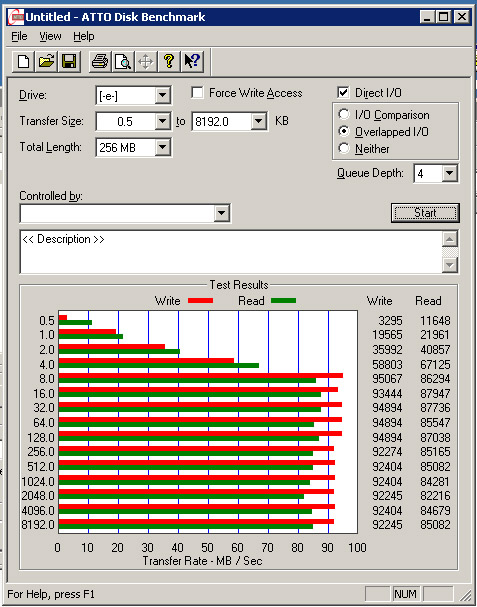
Task: Click the Description scrollbar down arrow
Action: point(450,265)
